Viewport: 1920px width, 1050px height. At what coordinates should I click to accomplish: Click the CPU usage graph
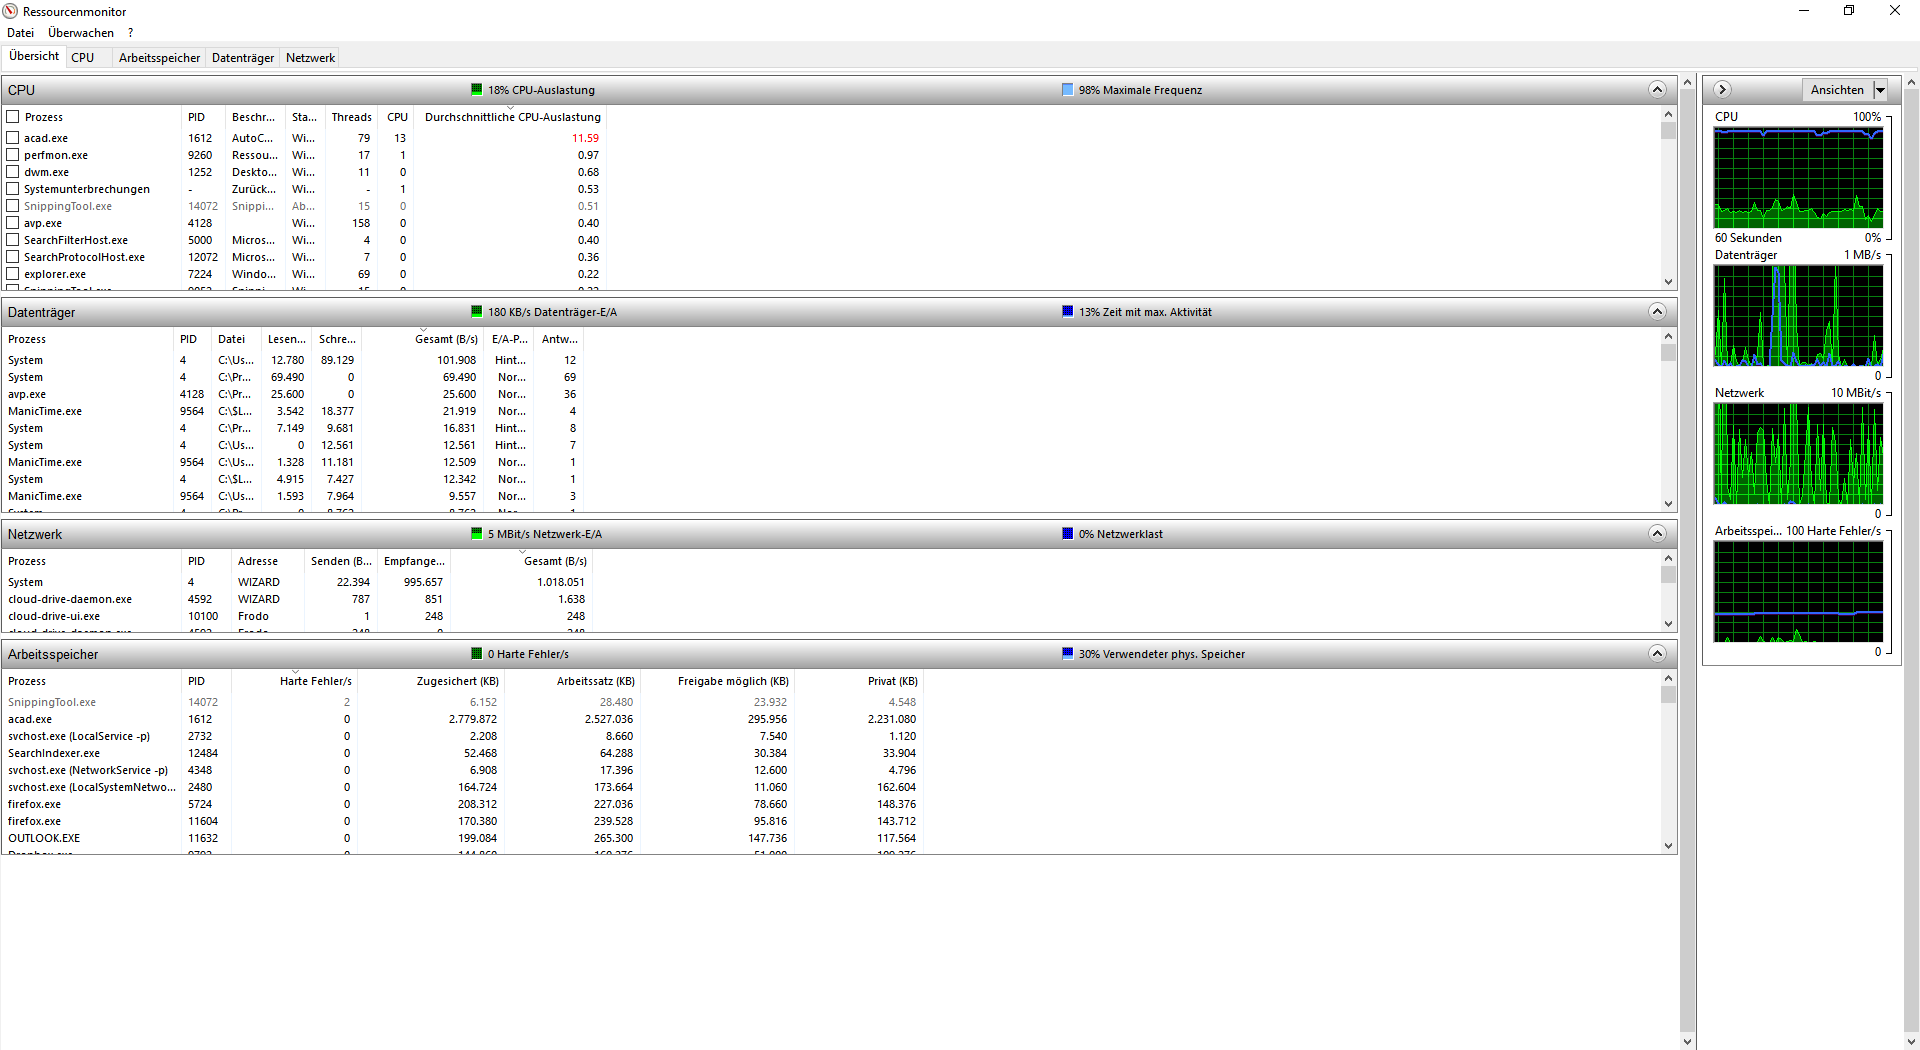click(x=1798, y=178)
